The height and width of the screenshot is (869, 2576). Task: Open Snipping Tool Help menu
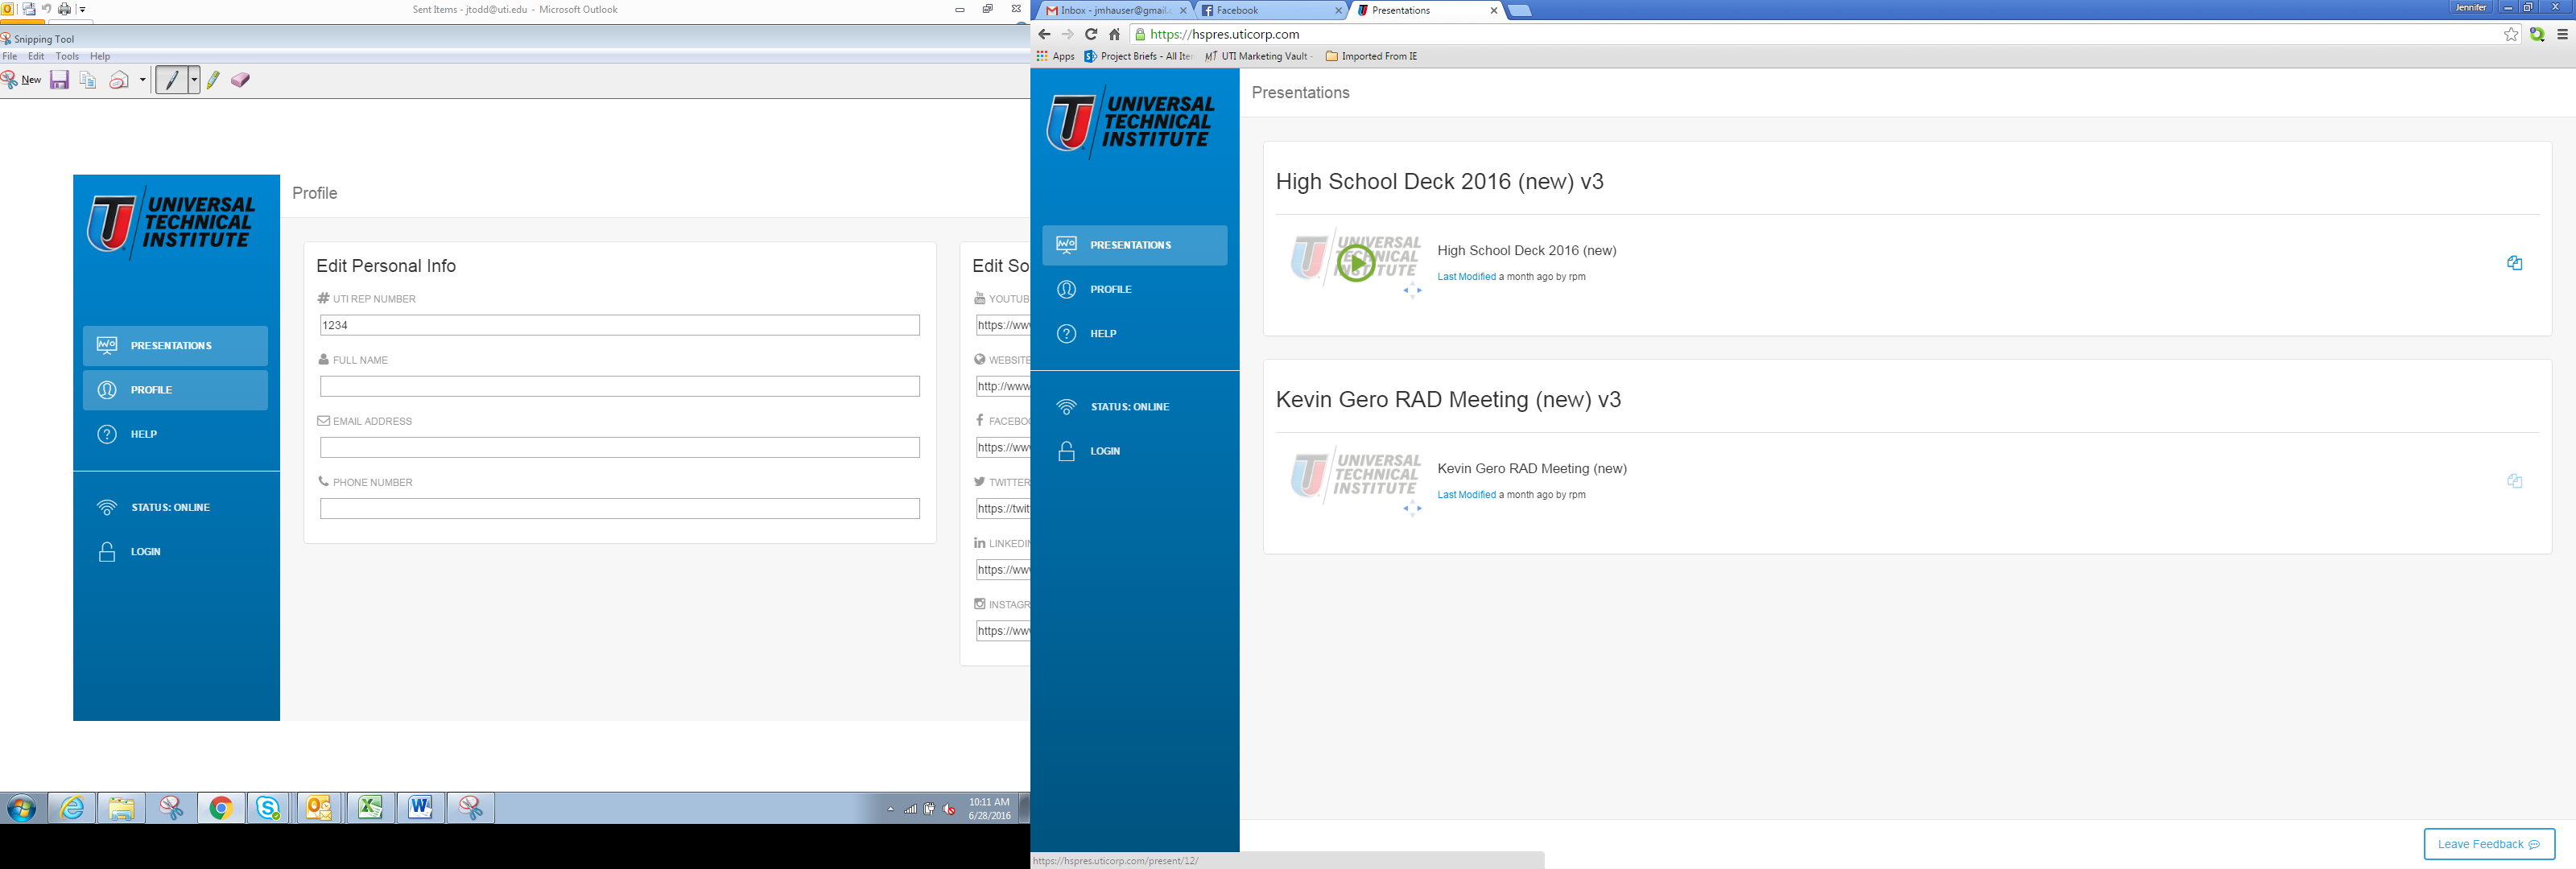click(x=100, y=56)
